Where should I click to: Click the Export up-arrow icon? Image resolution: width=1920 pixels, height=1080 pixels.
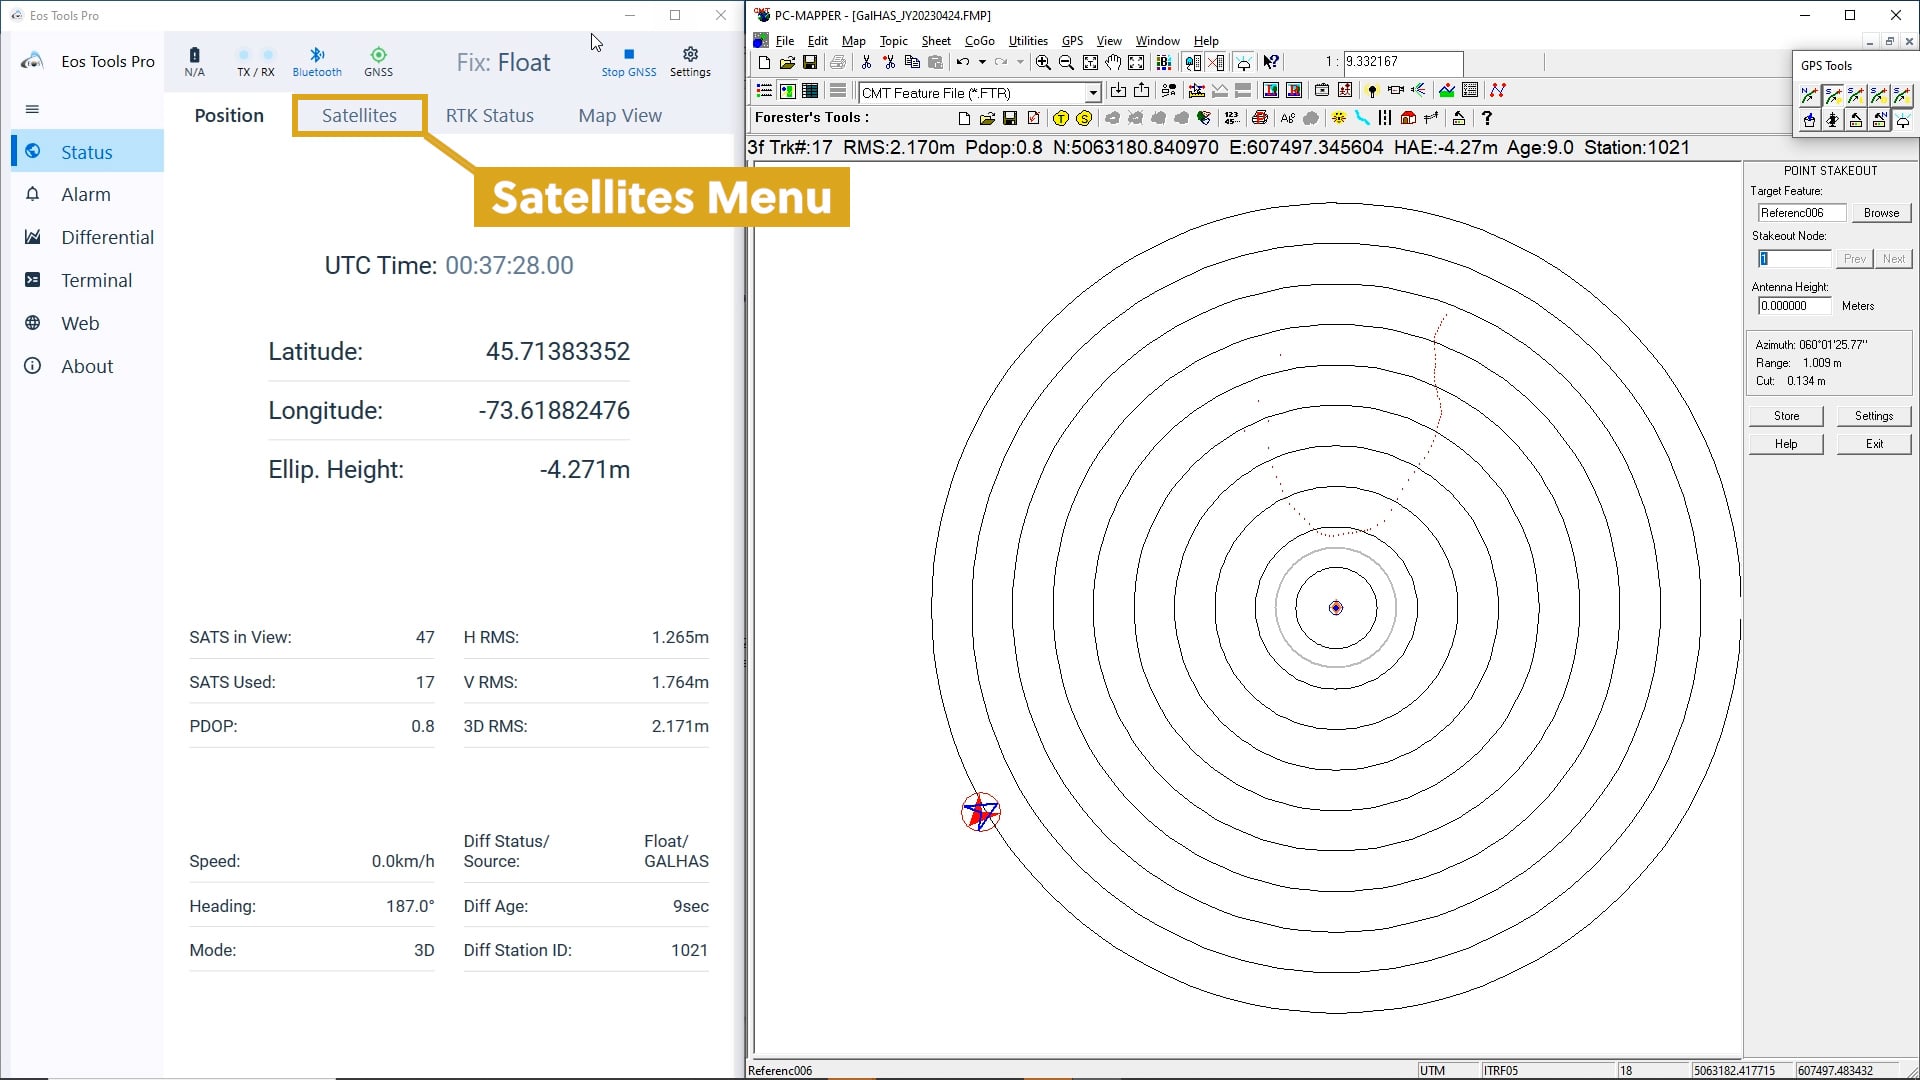click(x=1141, y=91)
